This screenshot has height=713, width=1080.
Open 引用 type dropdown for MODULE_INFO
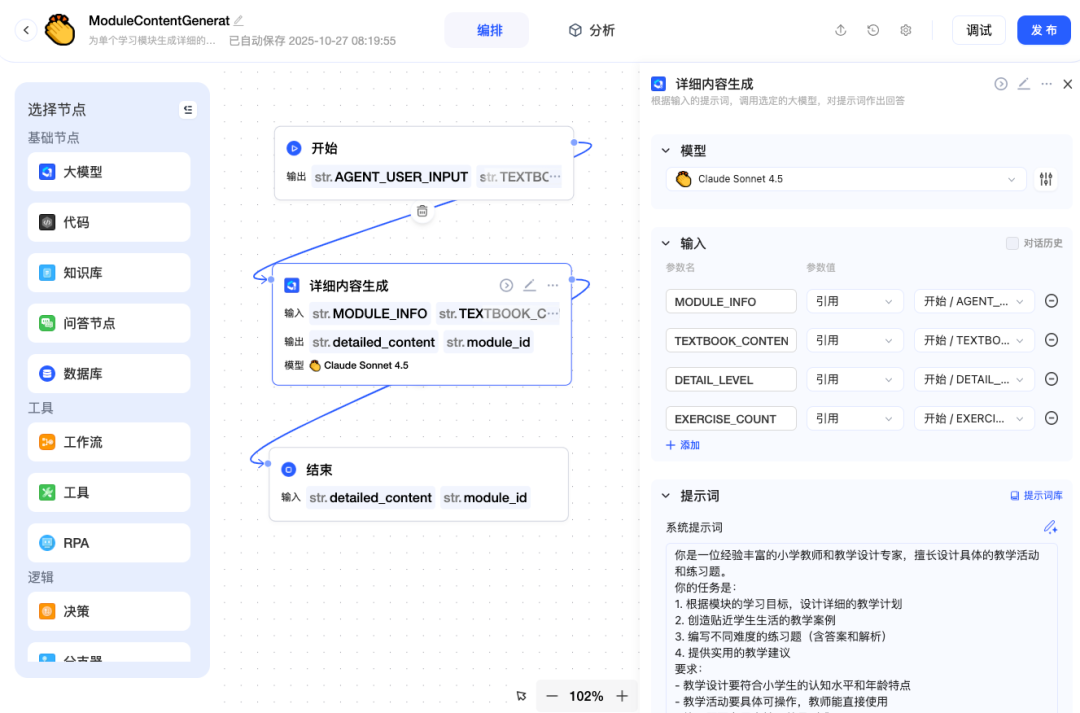855,301
